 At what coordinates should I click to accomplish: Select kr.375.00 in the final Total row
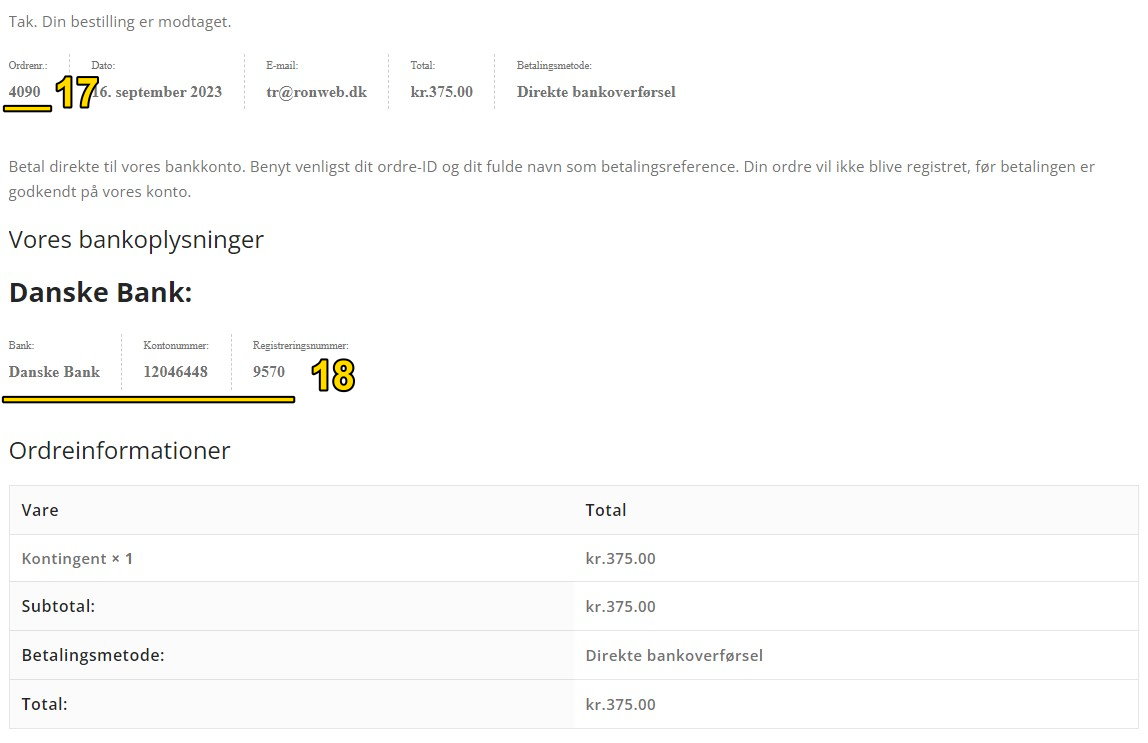point(620,704)
